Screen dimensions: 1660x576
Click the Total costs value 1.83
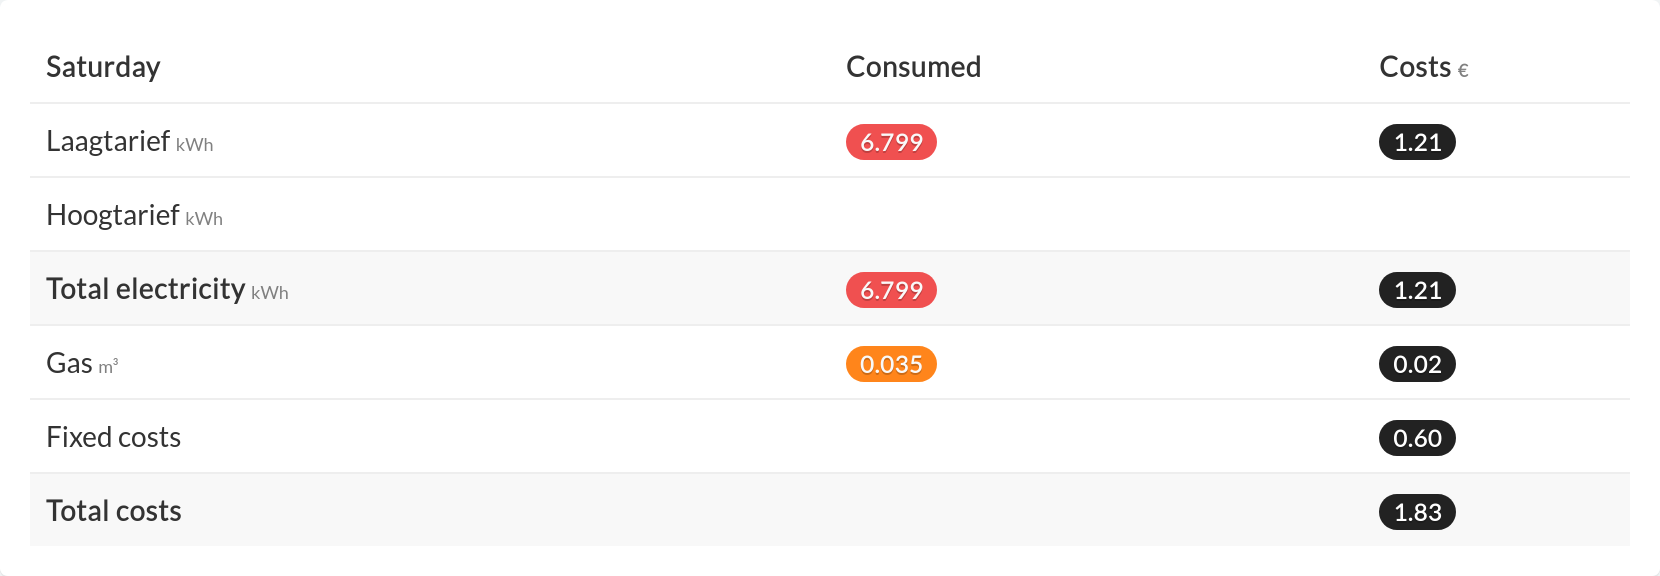click(1417, 512)
